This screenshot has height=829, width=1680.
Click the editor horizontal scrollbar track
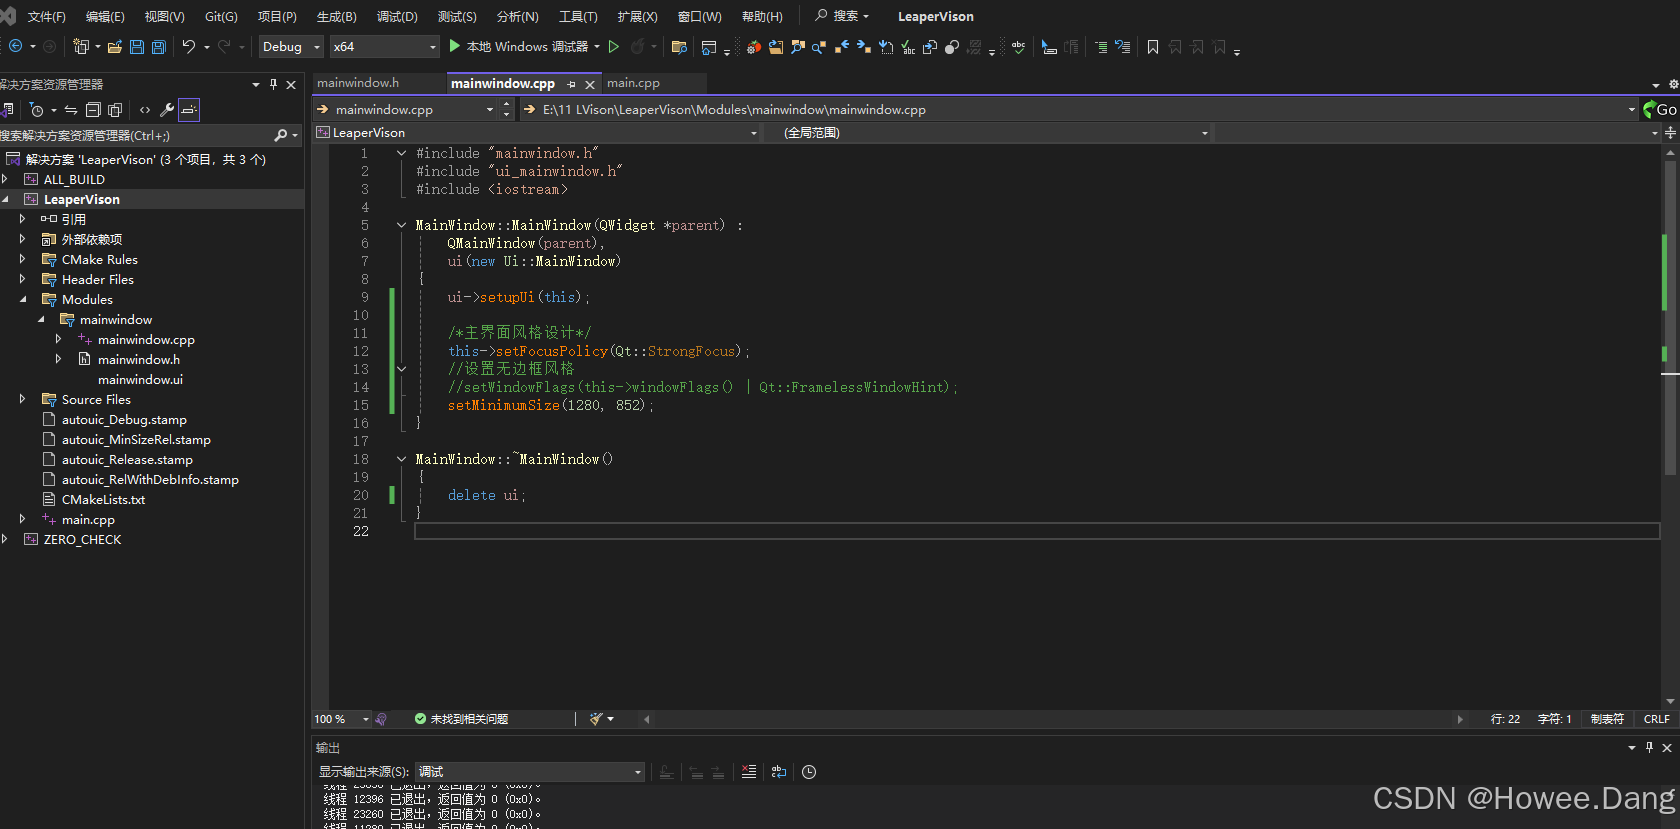[1052, 719]
